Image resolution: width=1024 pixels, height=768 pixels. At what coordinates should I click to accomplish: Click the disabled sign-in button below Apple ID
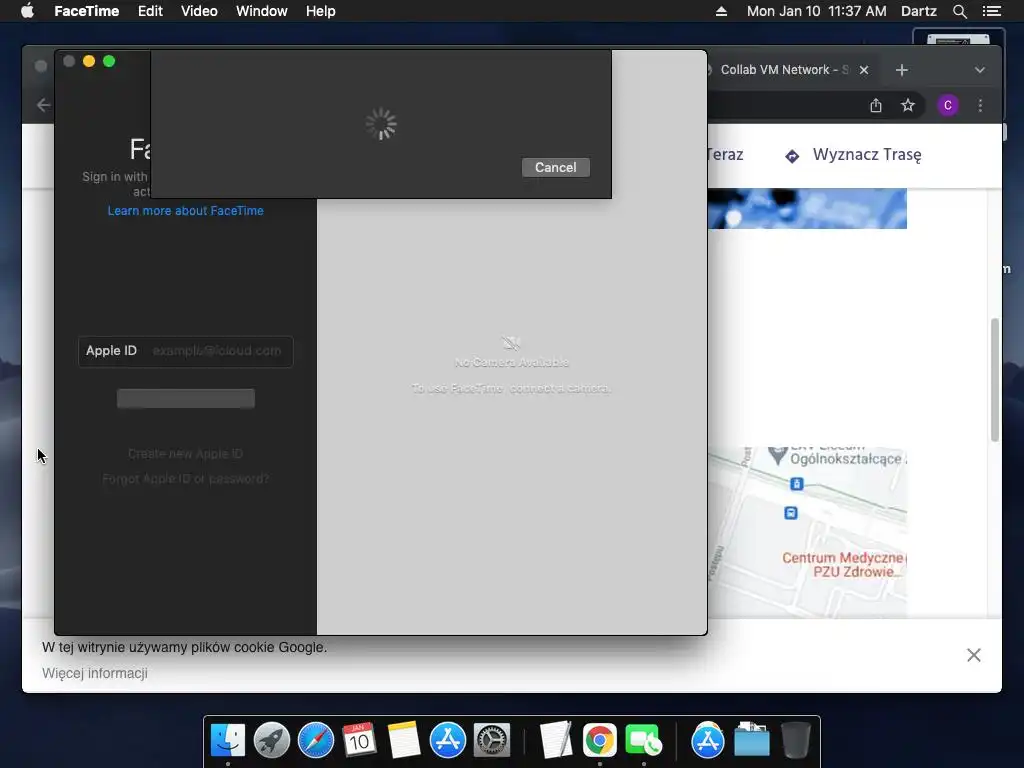(x=185, y=398)
